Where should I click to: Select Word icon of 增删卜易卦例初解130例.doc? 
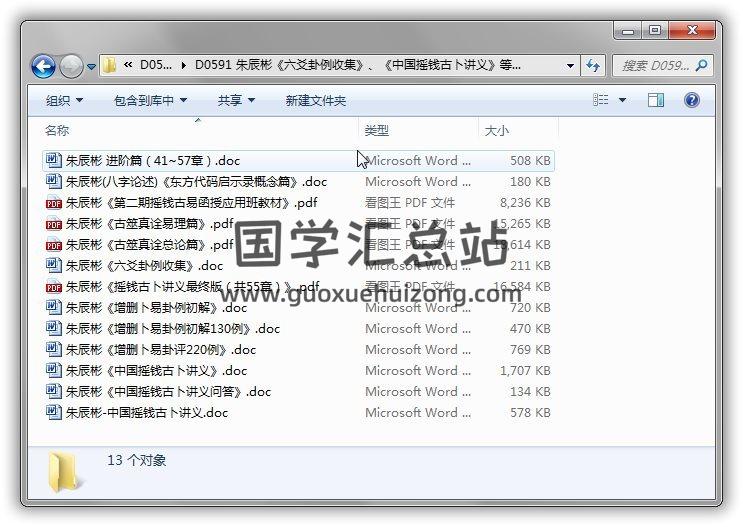point(54,328)
